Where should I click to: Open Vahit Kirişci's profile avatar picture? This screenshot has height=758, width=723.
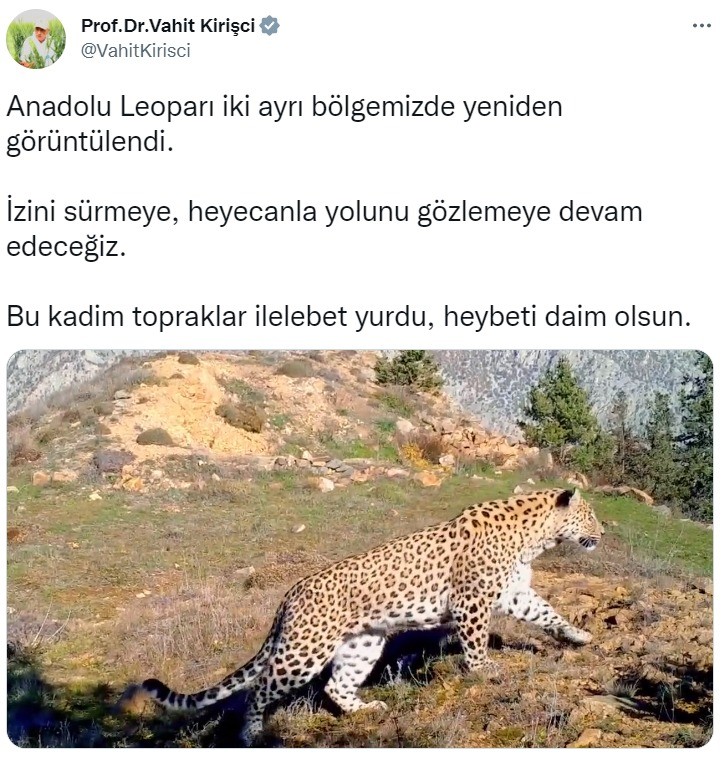coord(35,39)
